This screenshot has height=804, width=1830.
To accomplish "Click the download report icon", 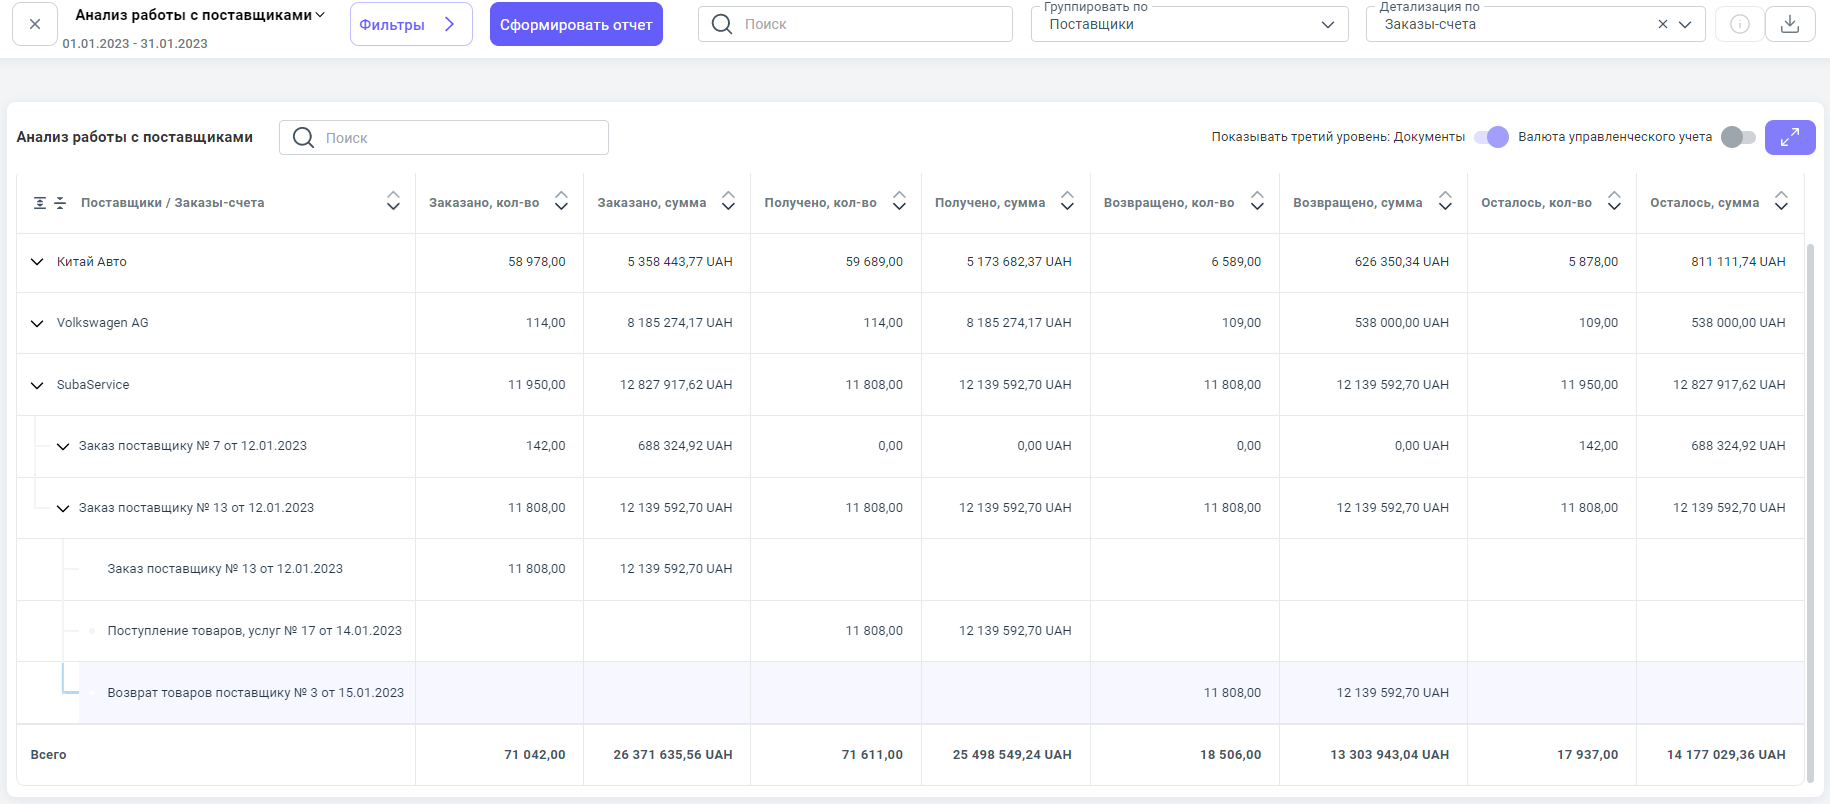I will pos(1790,24).
